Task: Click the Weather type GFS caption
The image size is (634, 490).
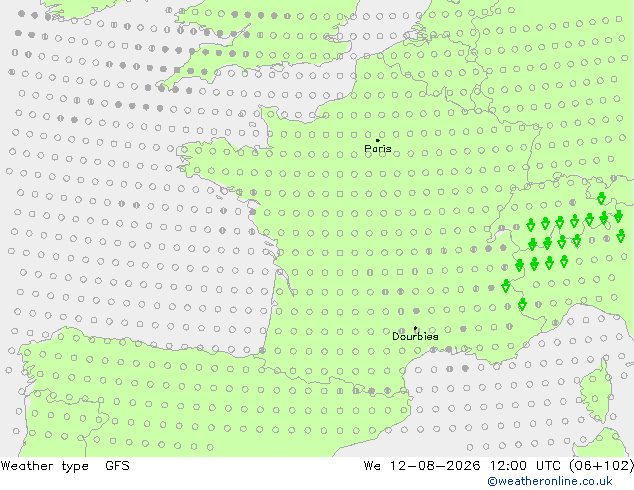Action: click(65, 466)
